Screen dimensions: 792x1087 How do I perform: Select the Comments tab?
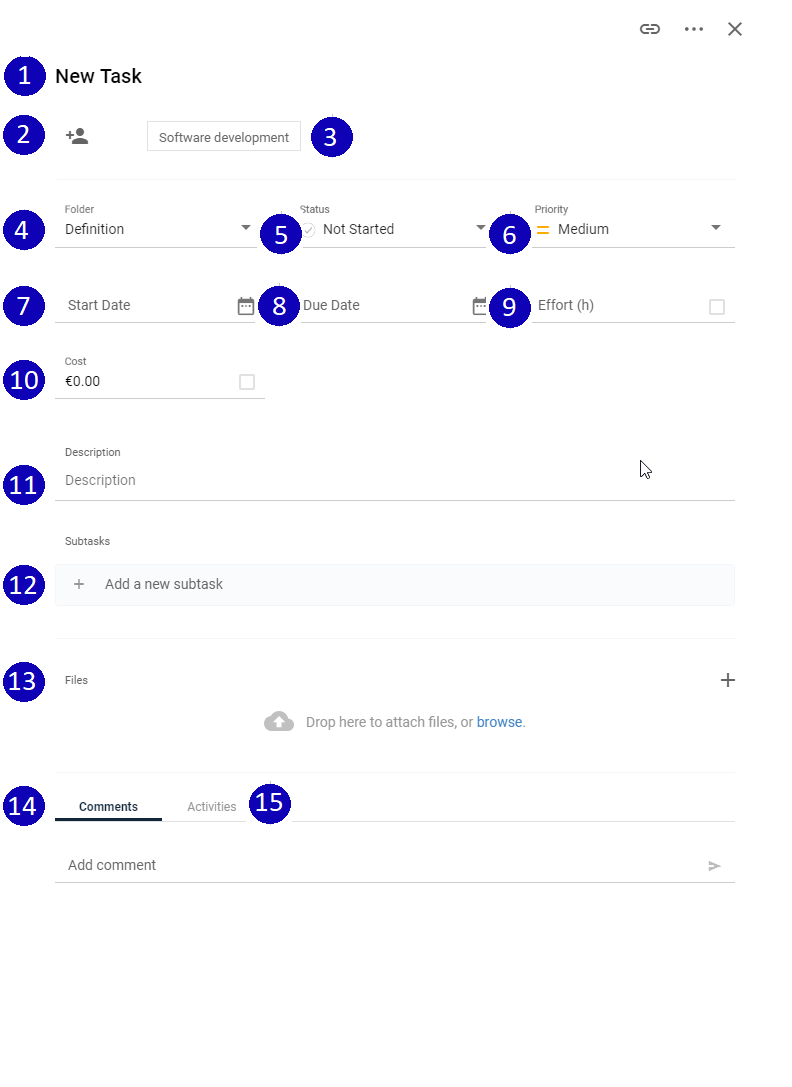coord(108,806)
